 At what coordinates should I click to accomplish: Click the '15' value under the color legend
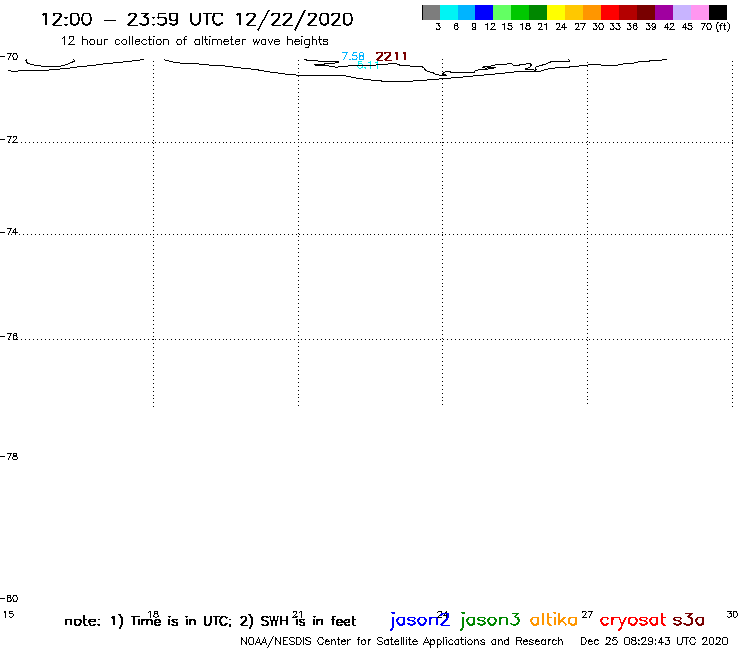click(x=507, y=27)
